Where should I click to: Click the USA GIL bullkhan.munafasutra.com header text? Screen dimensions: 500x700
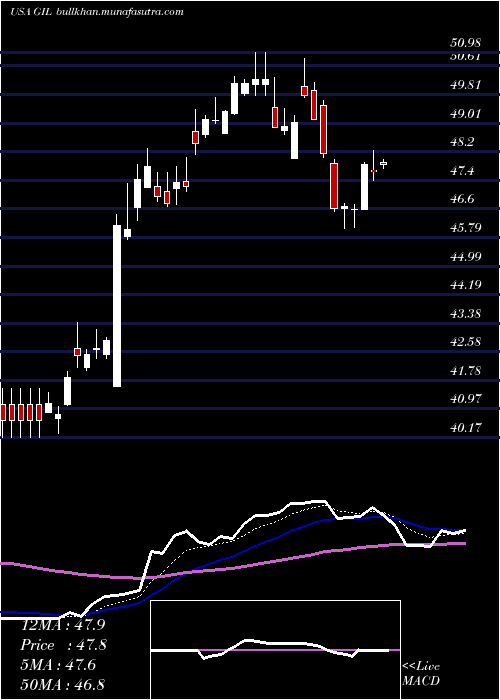pos(96,12)
